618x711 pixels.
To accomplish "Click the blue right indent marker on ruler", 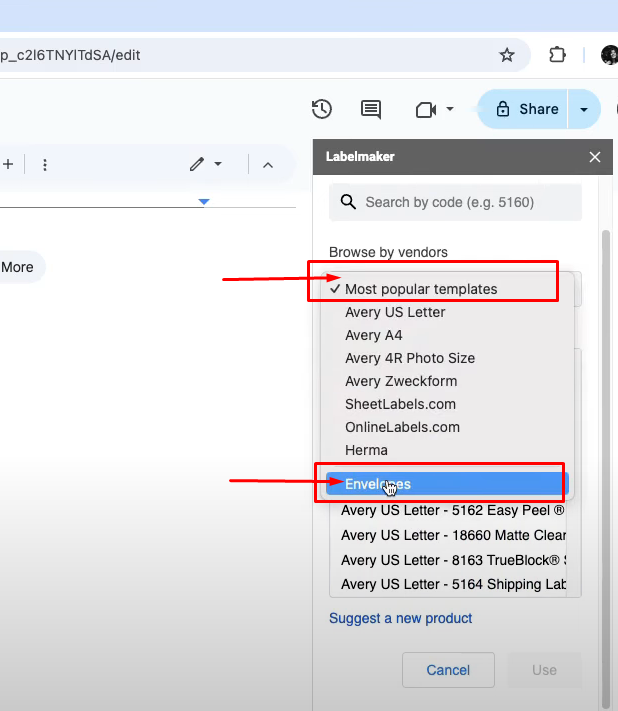I will tap(204, 201).
